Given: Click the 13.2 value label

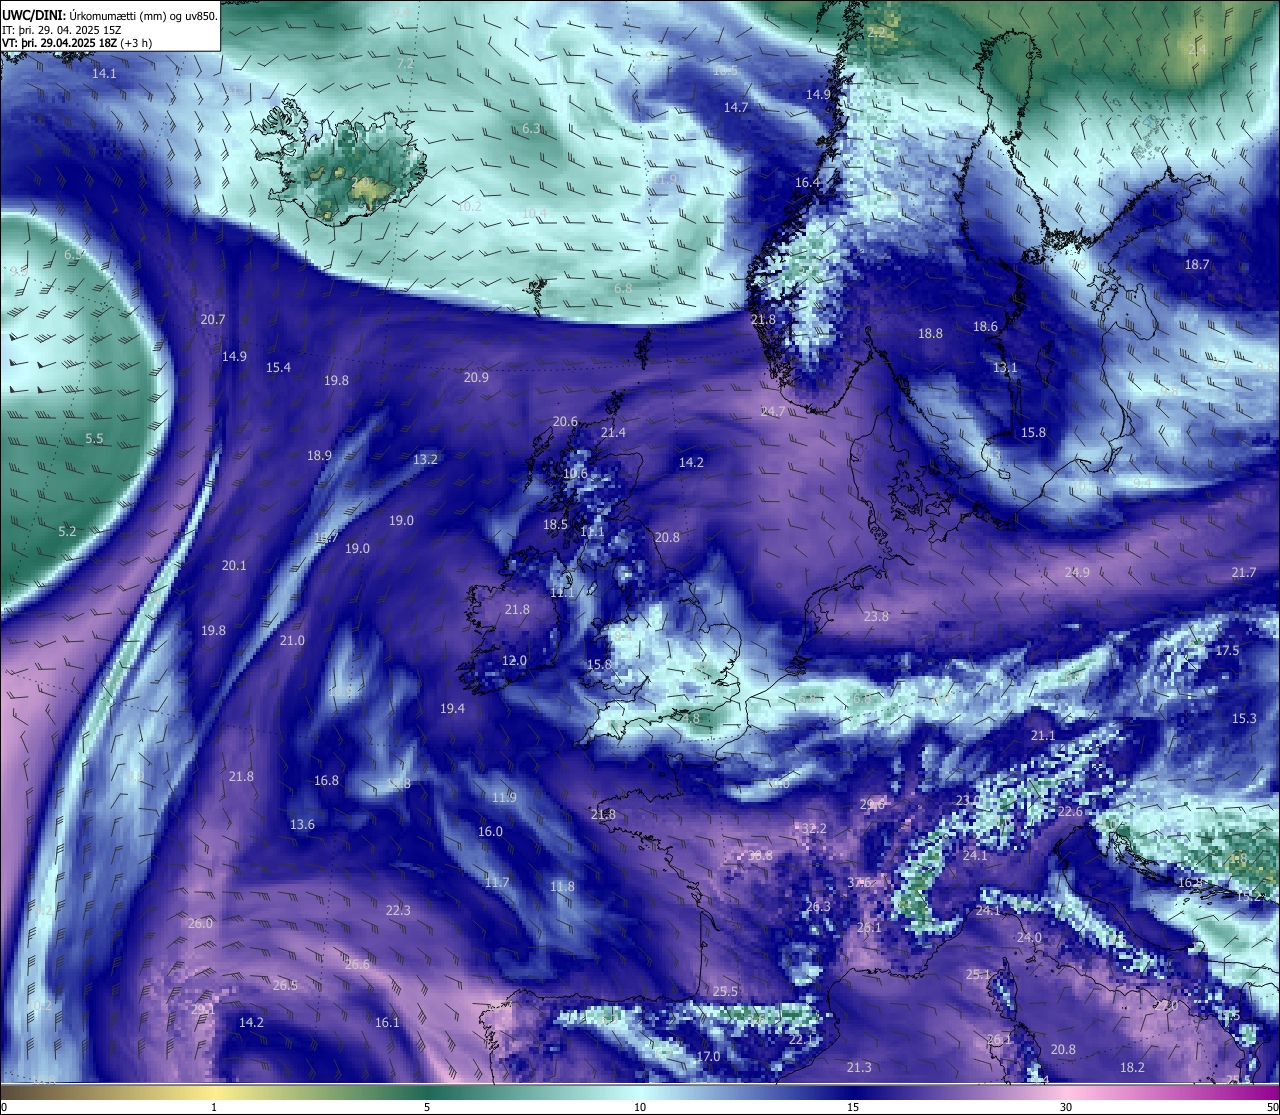Looking at the screenshot, I should pyautogui.click(x=425, y=460).
